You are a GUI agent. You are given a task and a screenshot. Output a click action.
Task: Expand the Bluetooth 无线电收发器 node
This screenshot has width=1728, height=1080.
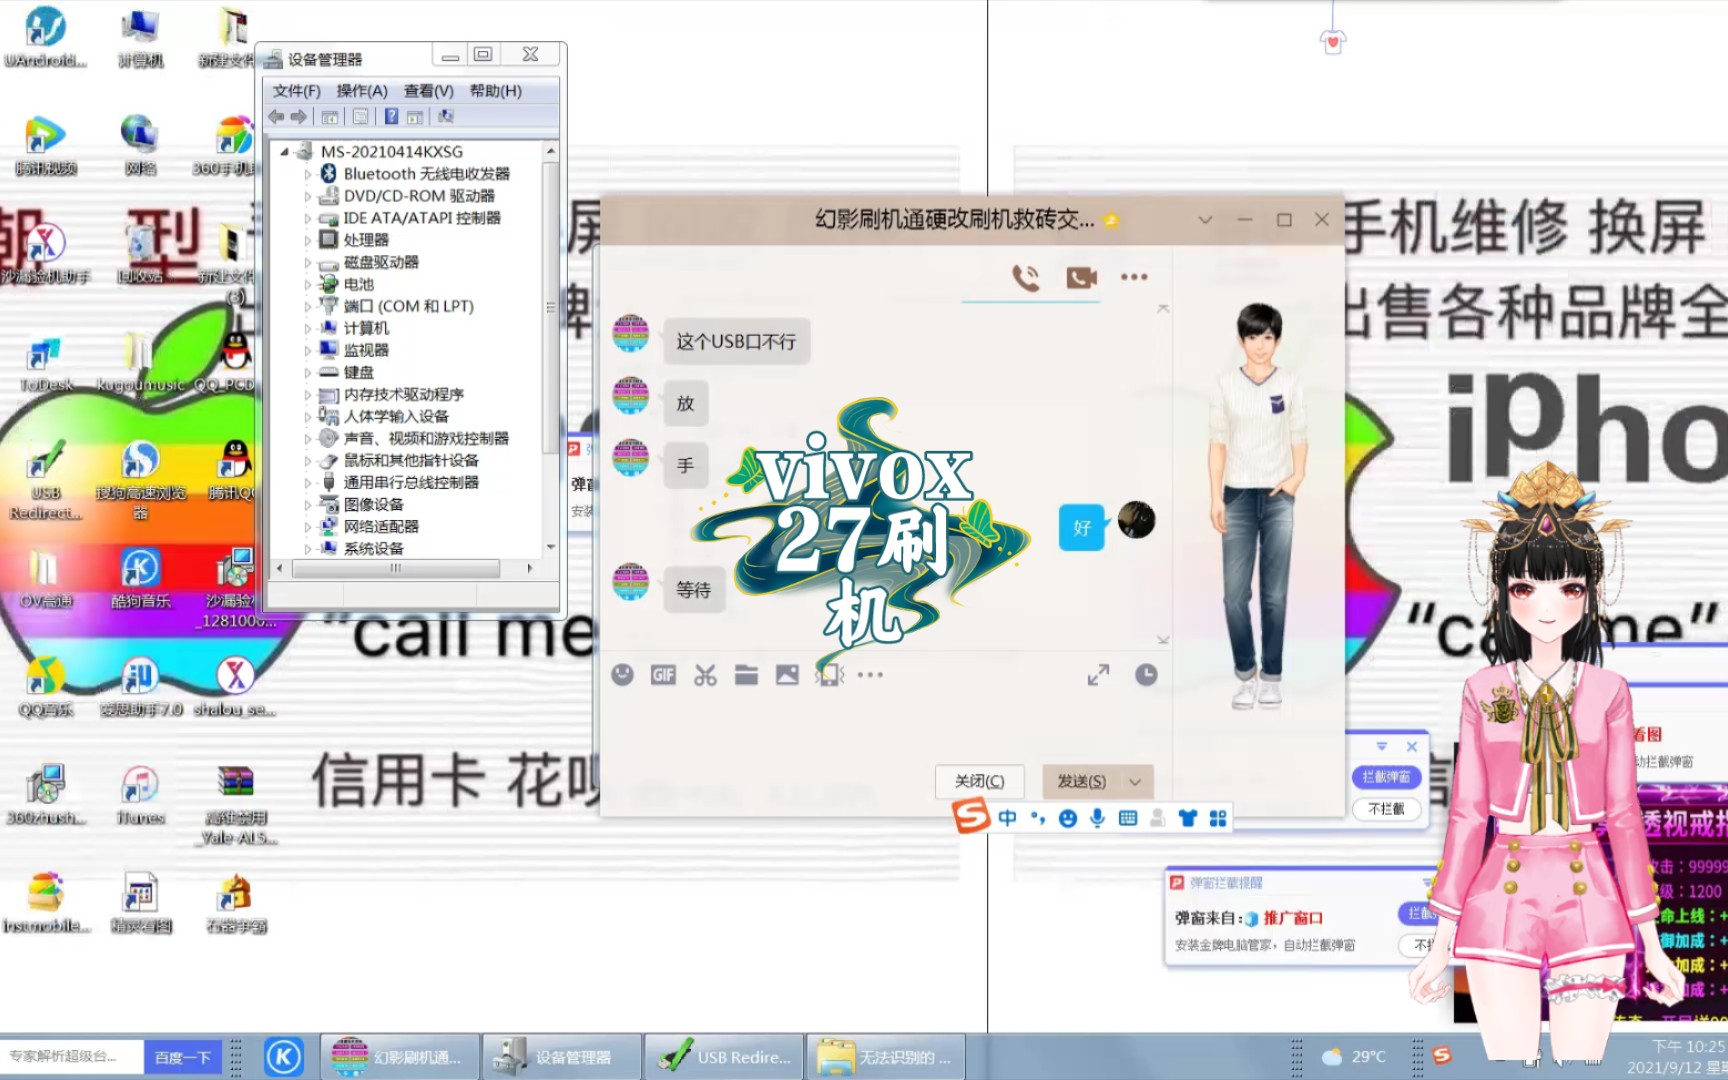308,174
